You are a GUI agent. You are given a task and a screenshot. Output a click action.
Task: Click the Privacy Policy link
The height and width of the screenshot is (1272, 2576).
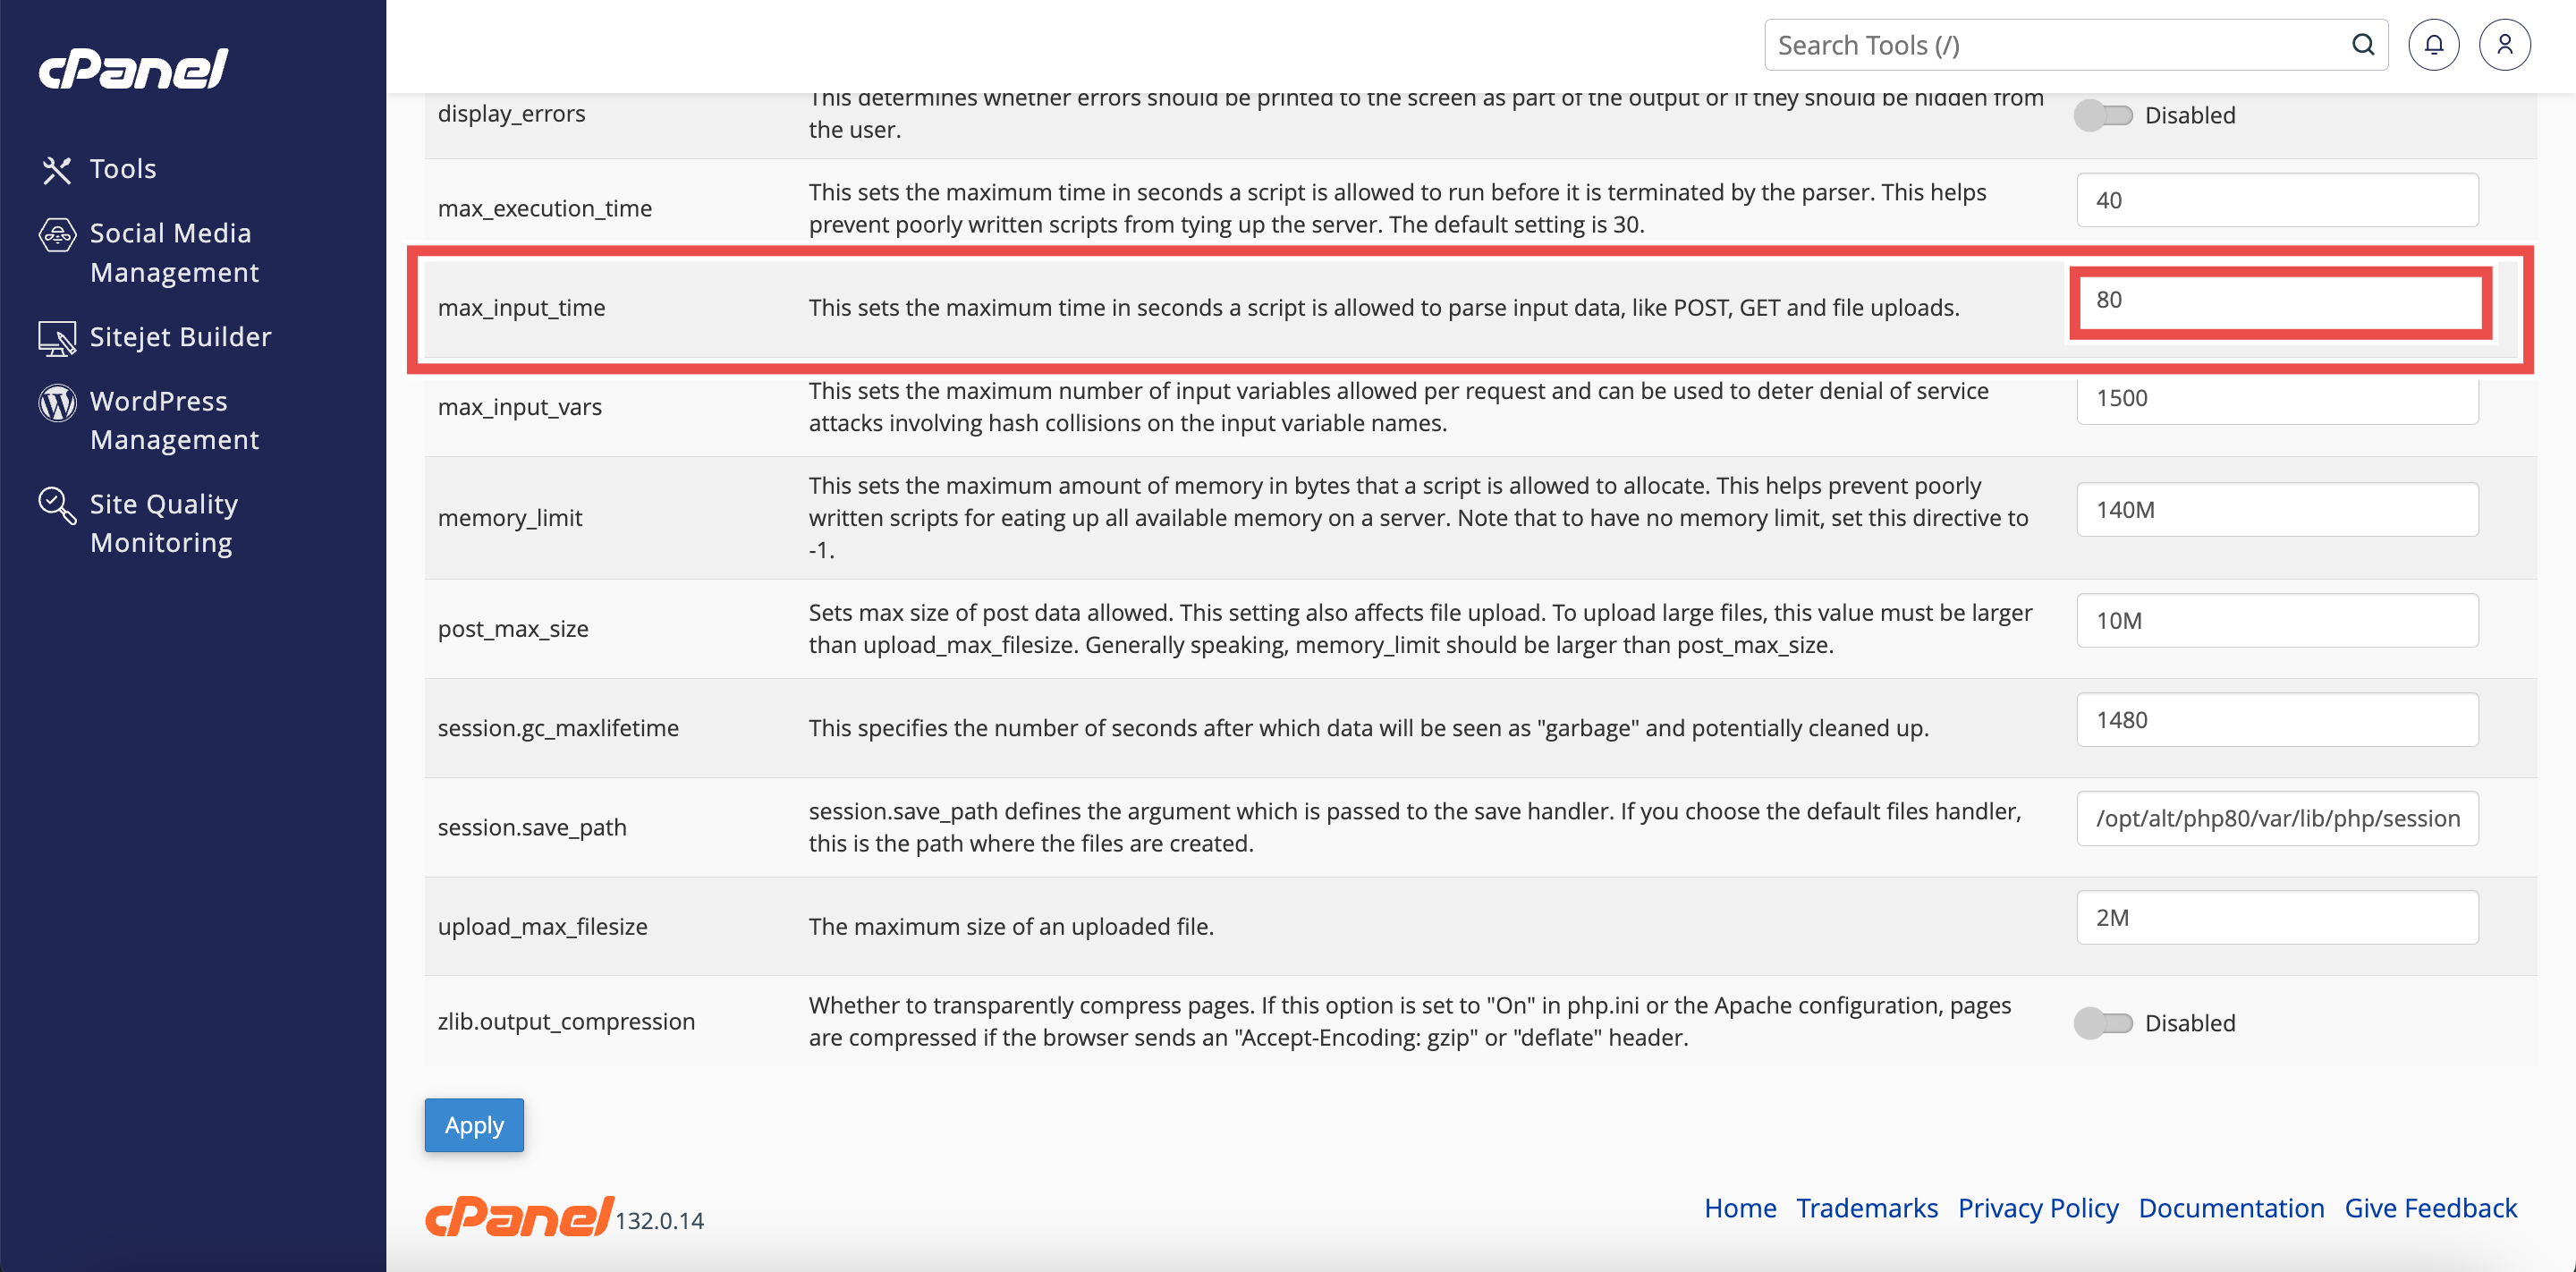(2038, 1208)
